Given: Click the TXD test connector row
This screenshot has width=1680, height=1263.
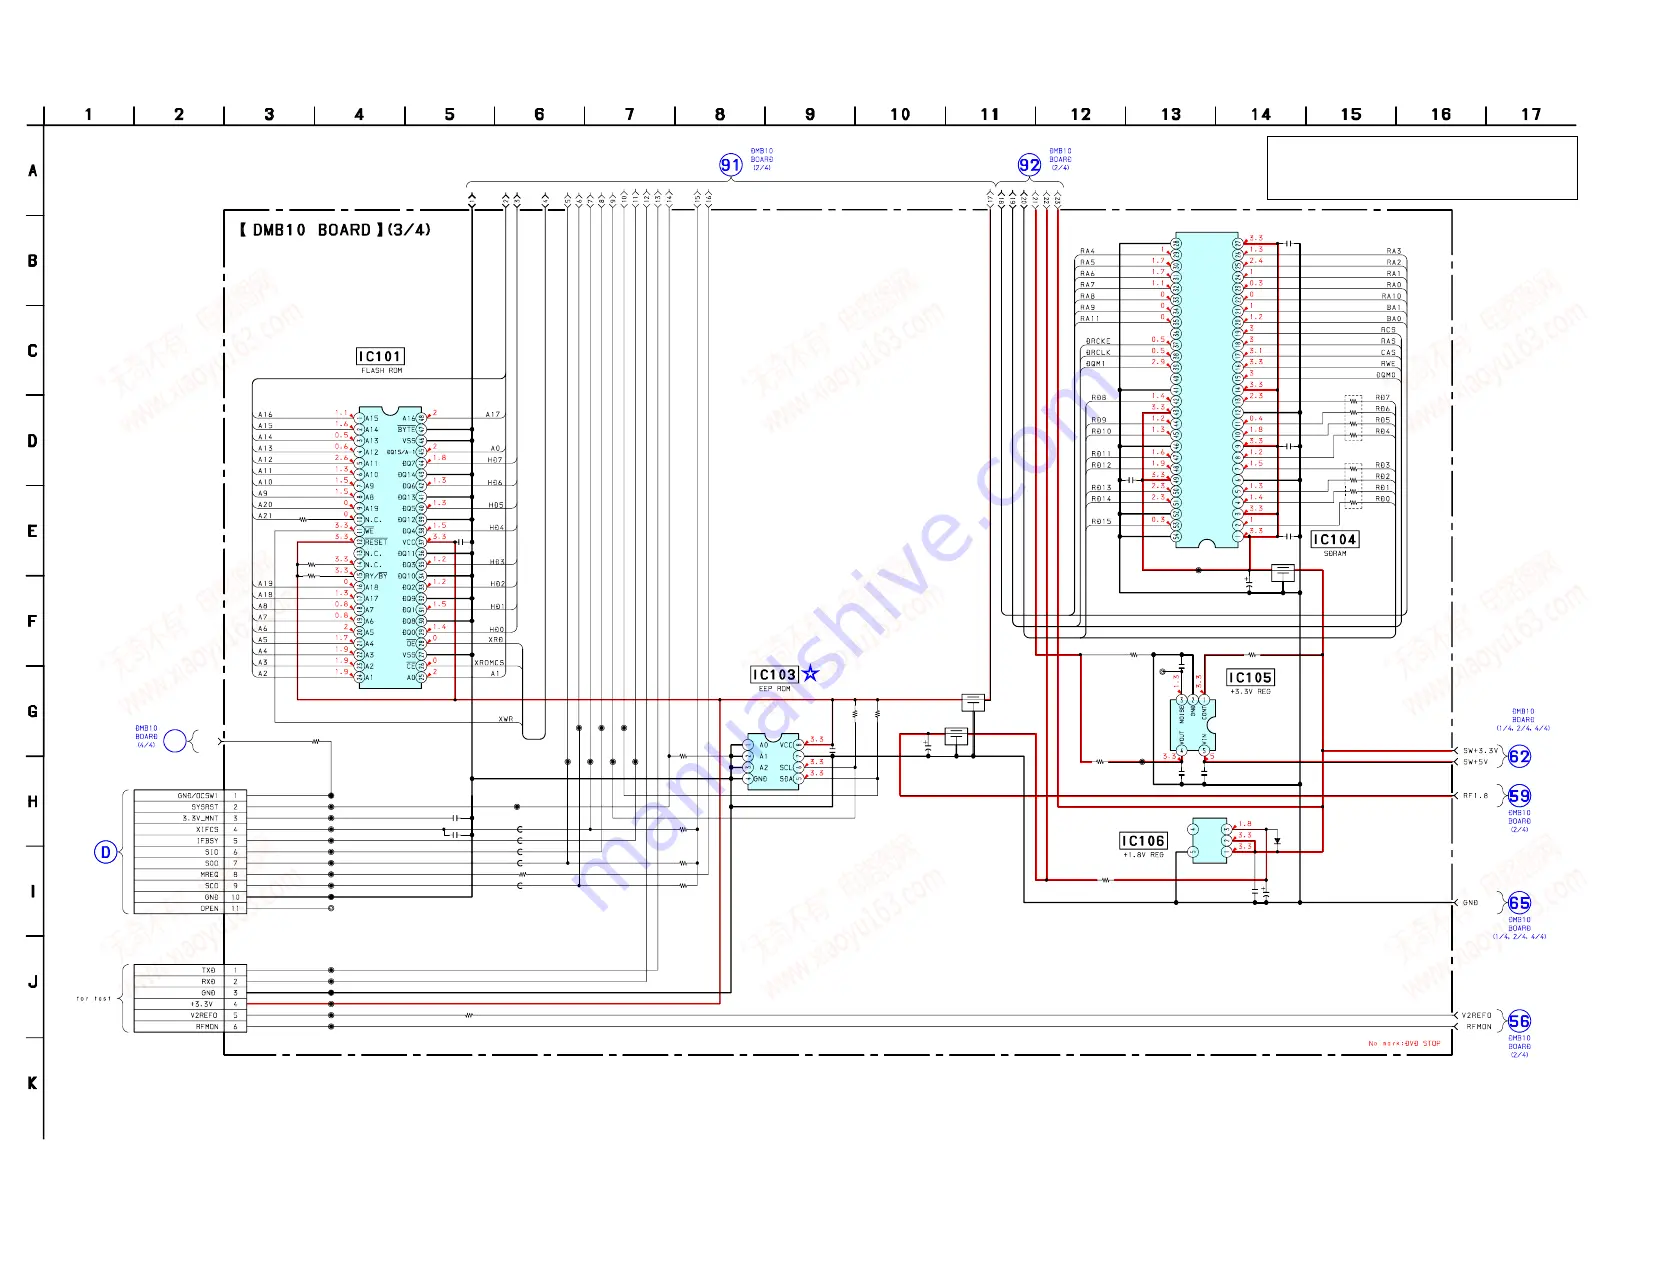Looking at the screenshot, I should tap(190, 970).
